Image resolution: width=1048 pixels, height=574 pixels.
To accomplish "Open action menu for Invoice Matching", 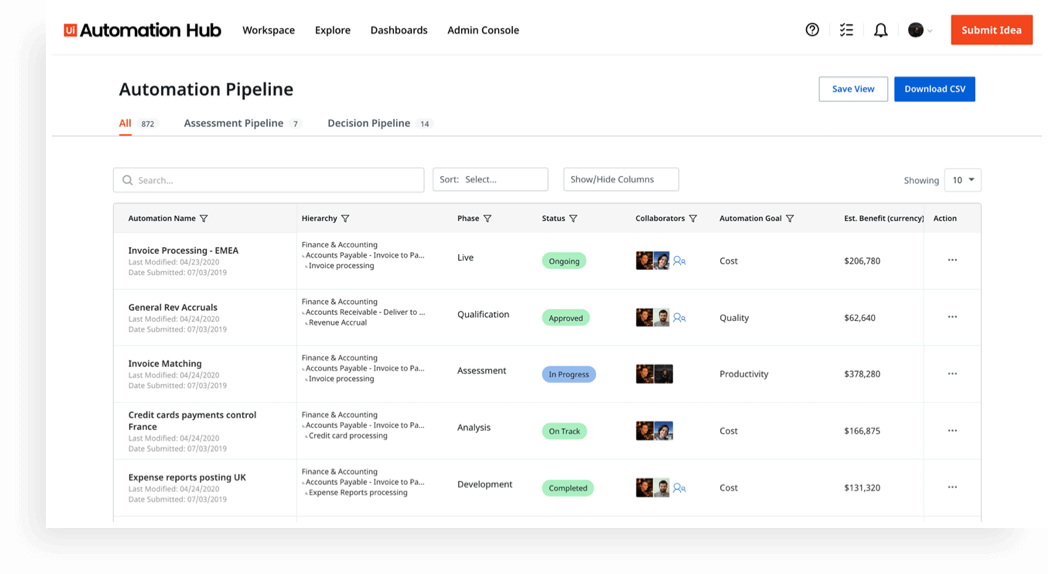I will pyautogui.click(x=952, y=374).
